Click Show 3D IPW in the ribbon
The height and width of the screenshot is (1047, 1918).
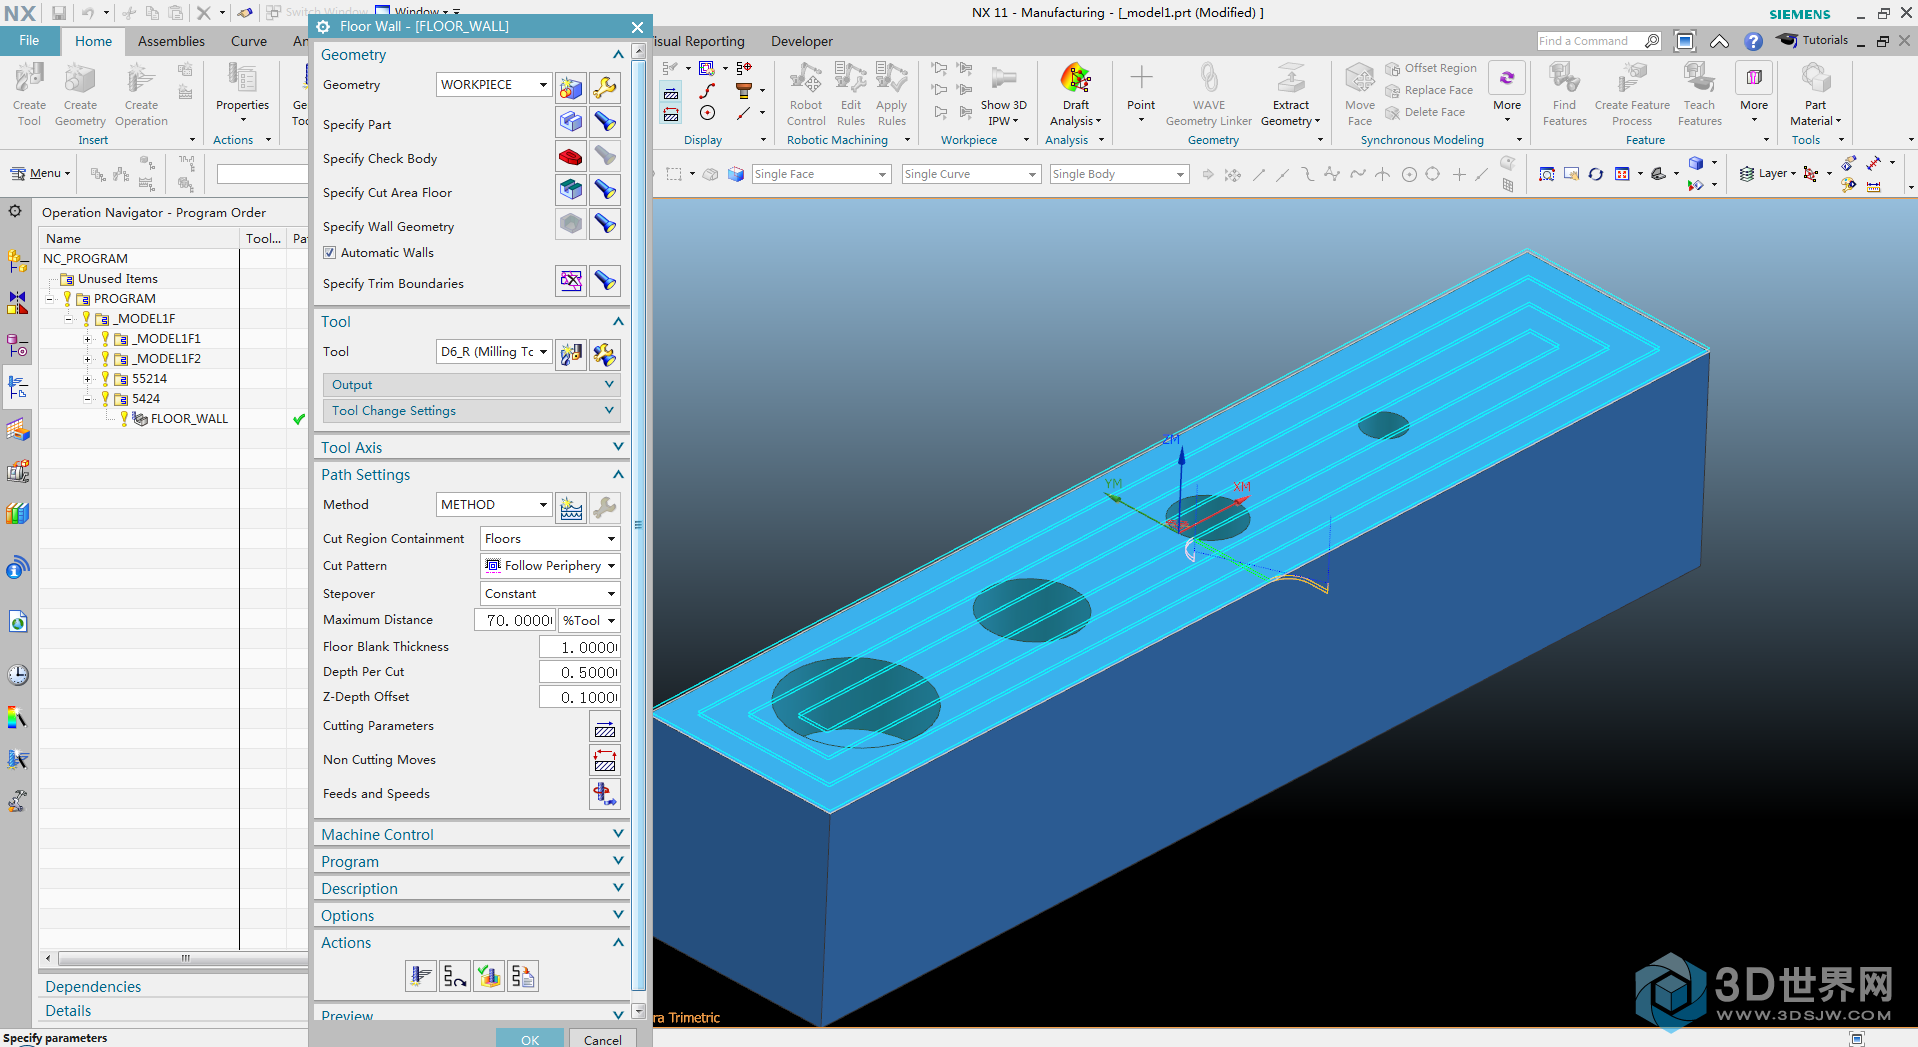point(1003,95)
